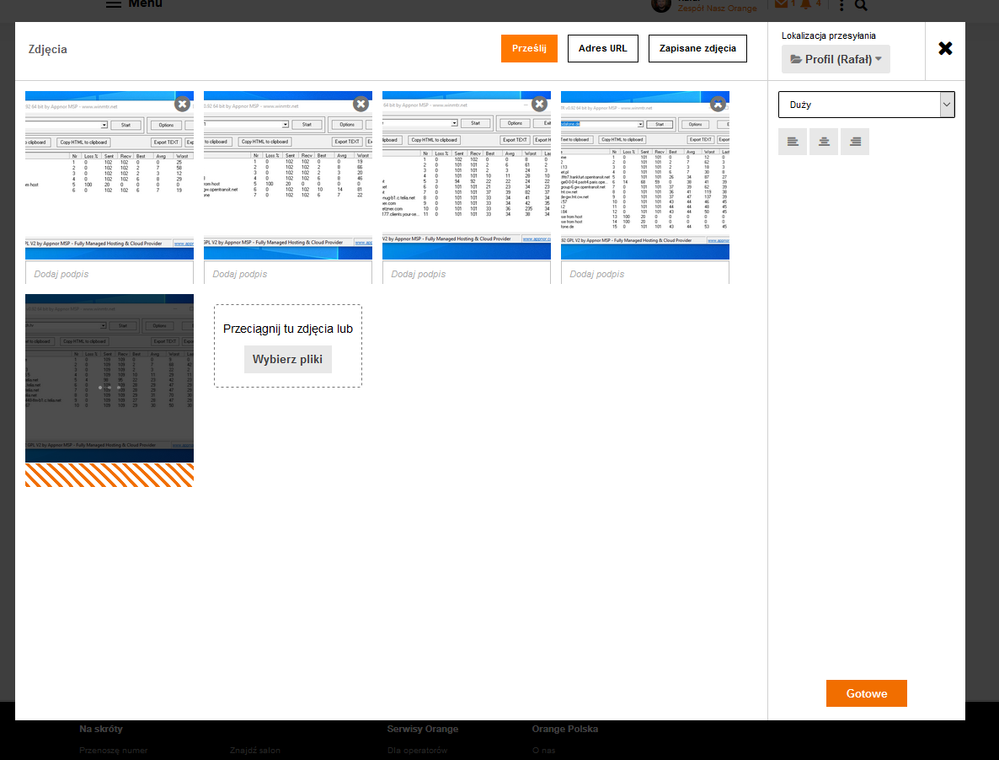
Task: Align image to the right
Action: coord(855,142)
